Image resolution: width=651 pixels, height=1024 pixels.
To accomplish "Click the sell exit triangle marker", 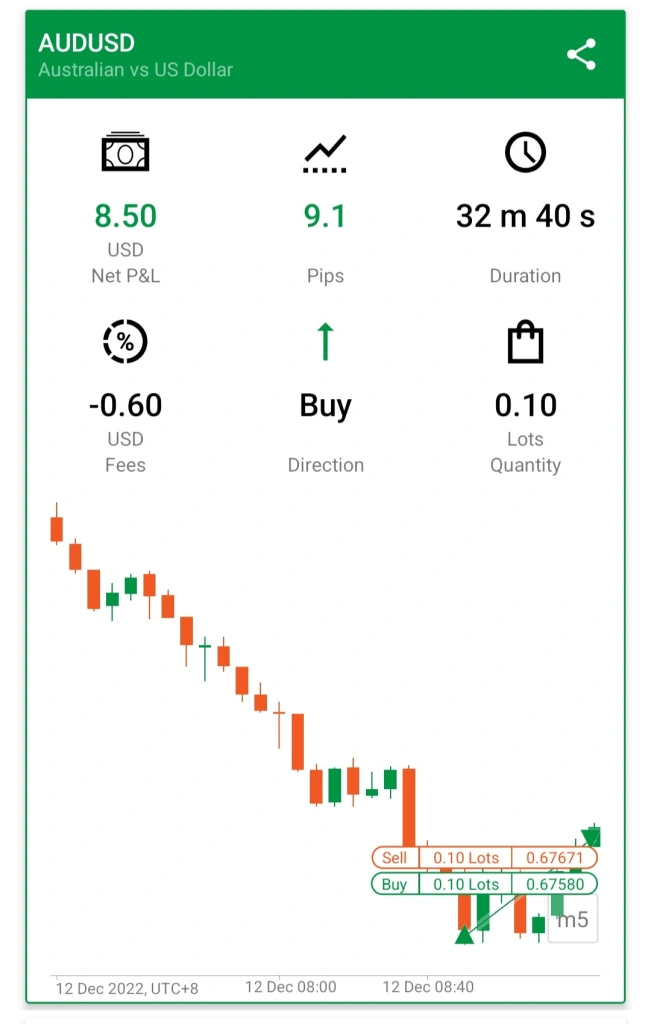I will (x=591, y=837).
